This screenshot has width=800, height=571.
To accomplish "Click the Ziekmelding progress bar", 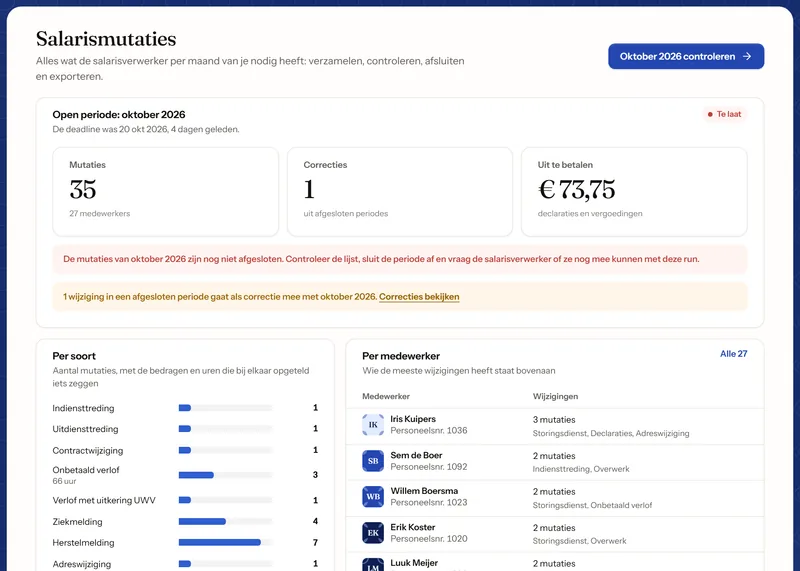I will (226, 522).
